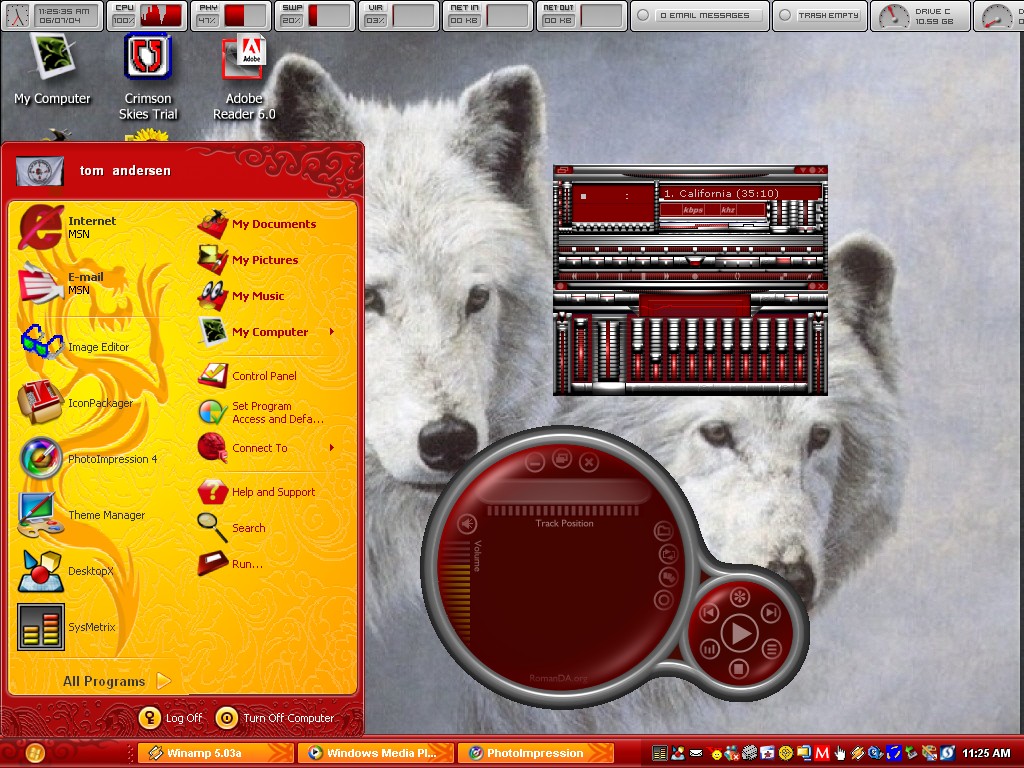Viewport: 1024px width, 768px height.
Task: Click the 0 Email Messages indicator circle
Action: pos(643,15)
